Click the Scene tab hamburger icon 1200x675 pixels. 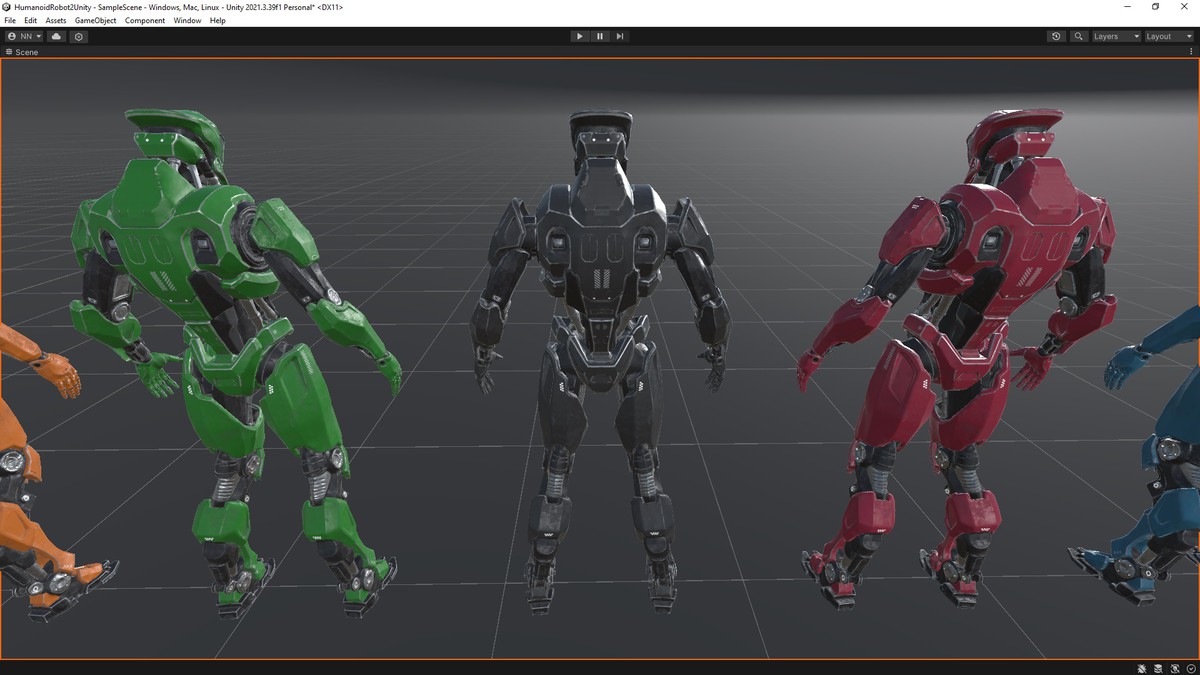tap(7, 52)
